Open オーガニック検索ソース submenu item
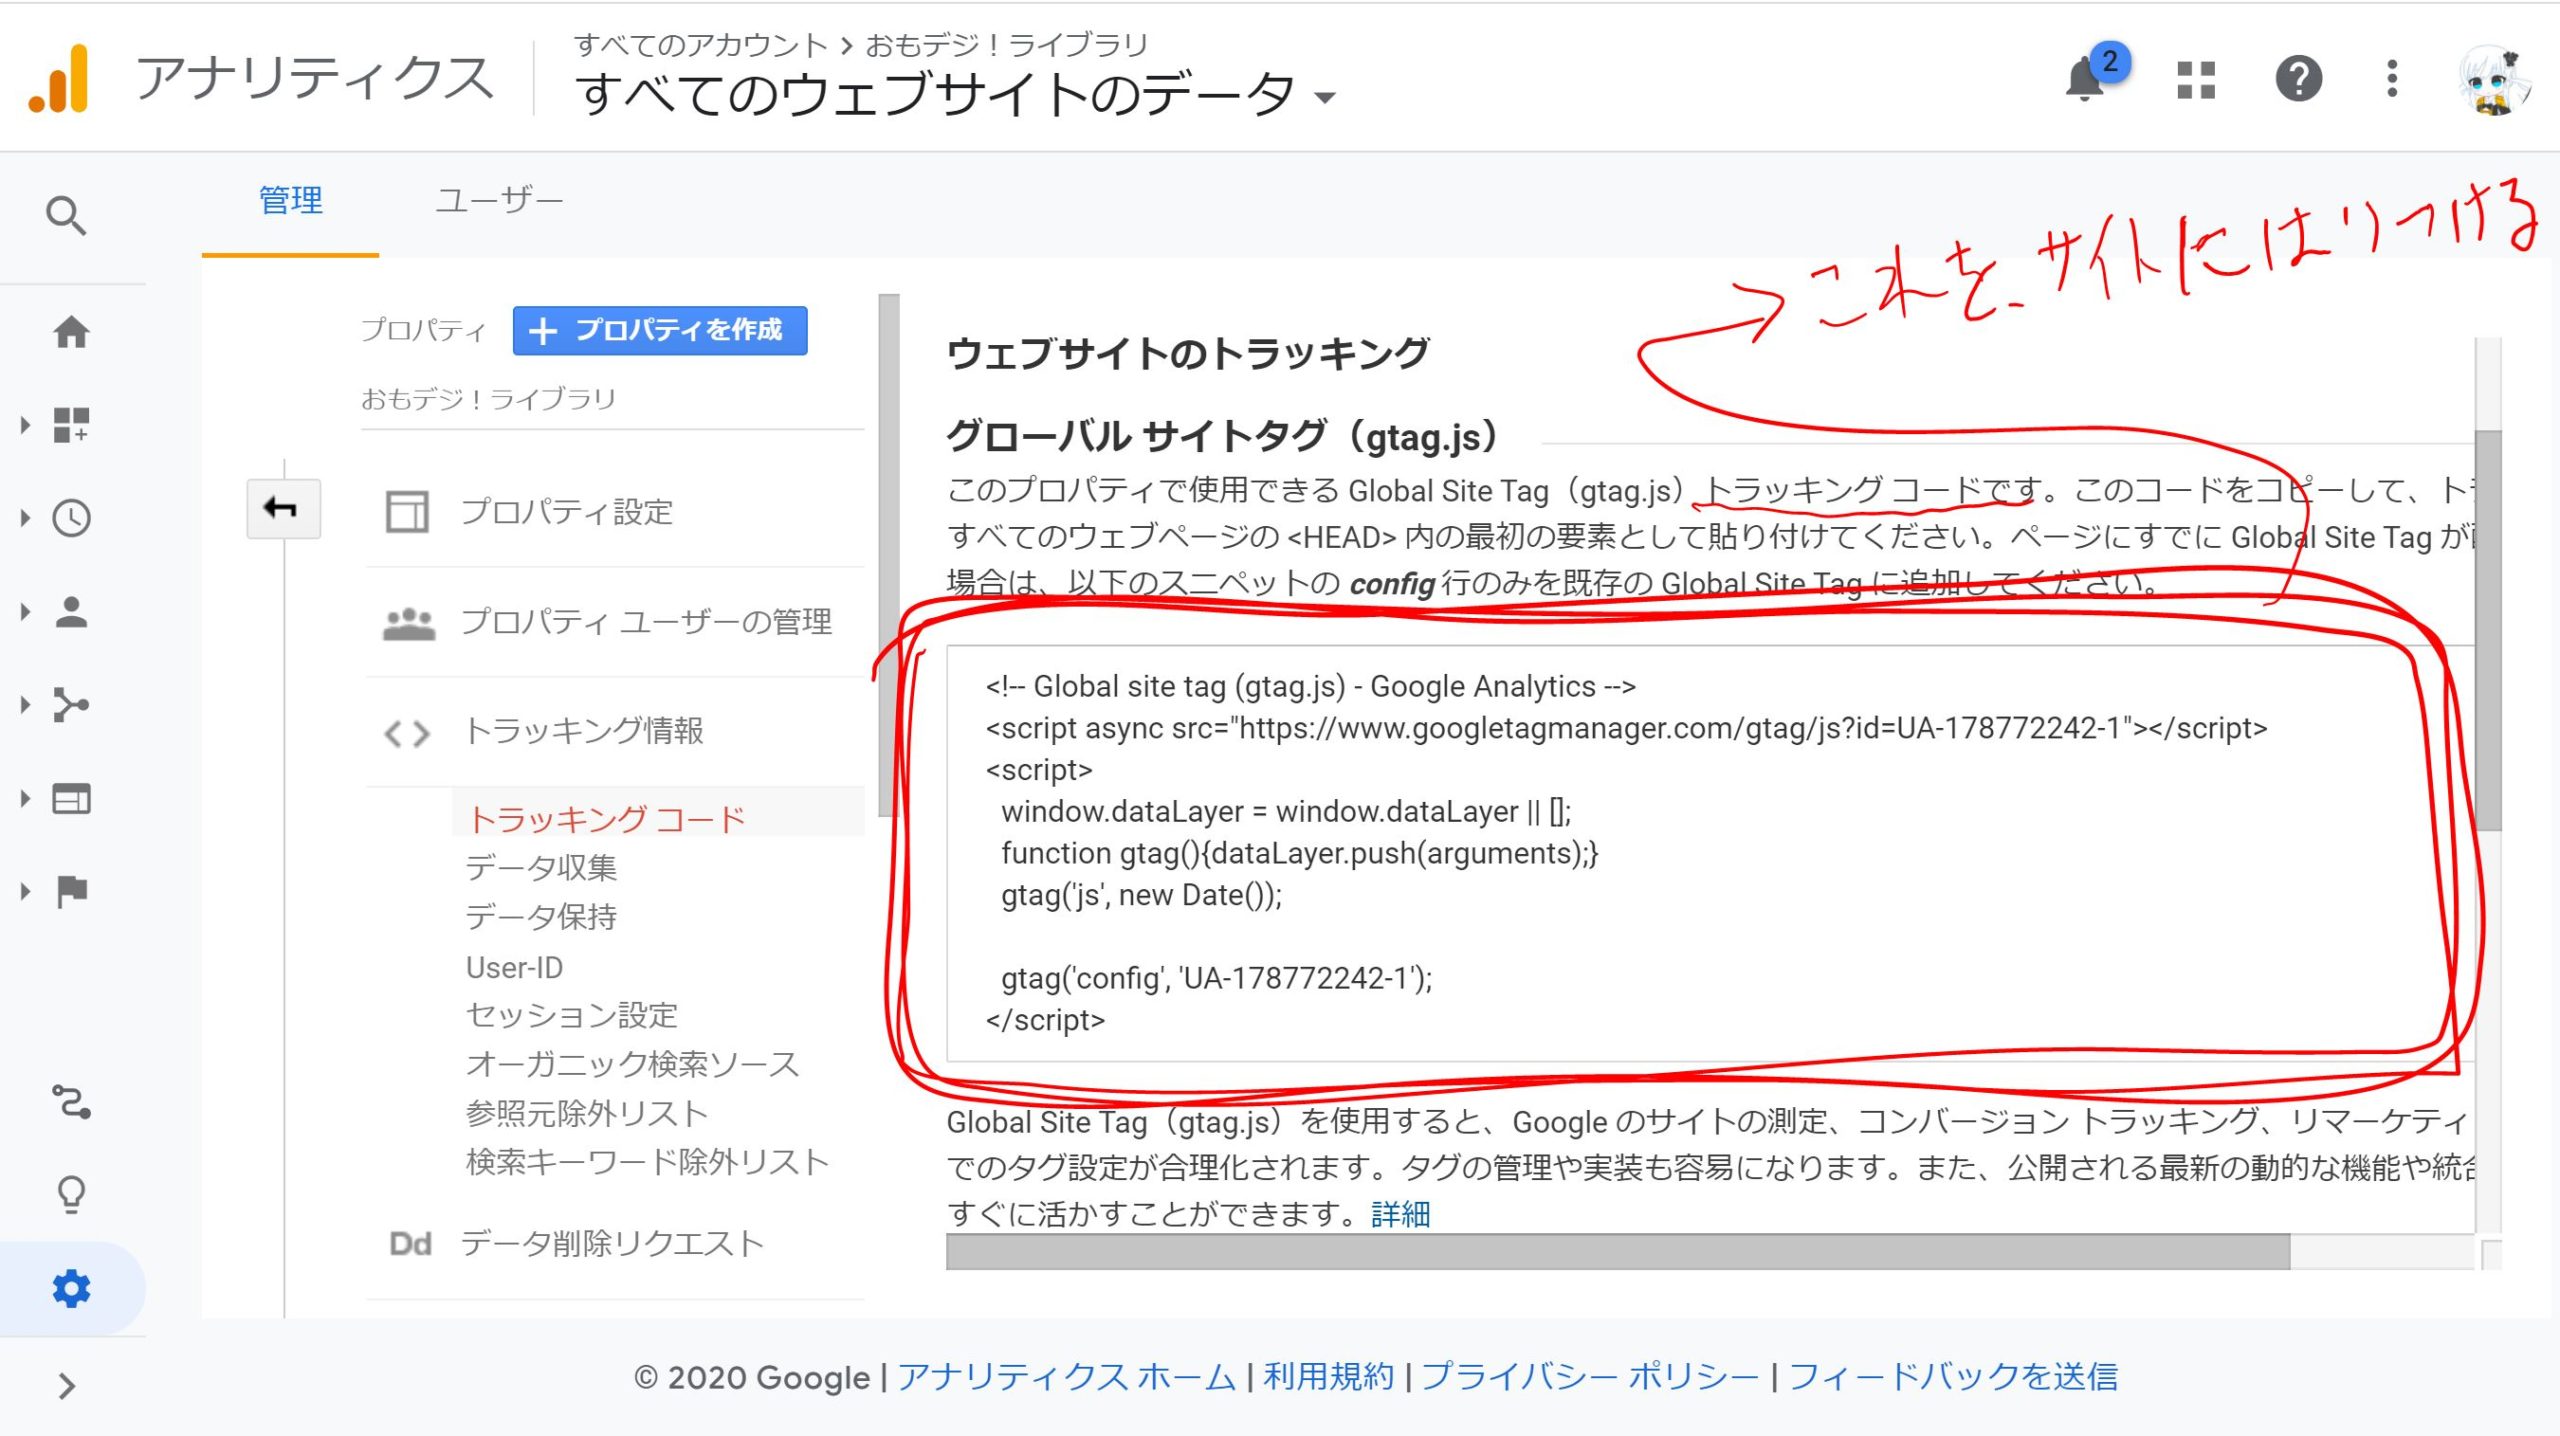 coord(632,1064)
